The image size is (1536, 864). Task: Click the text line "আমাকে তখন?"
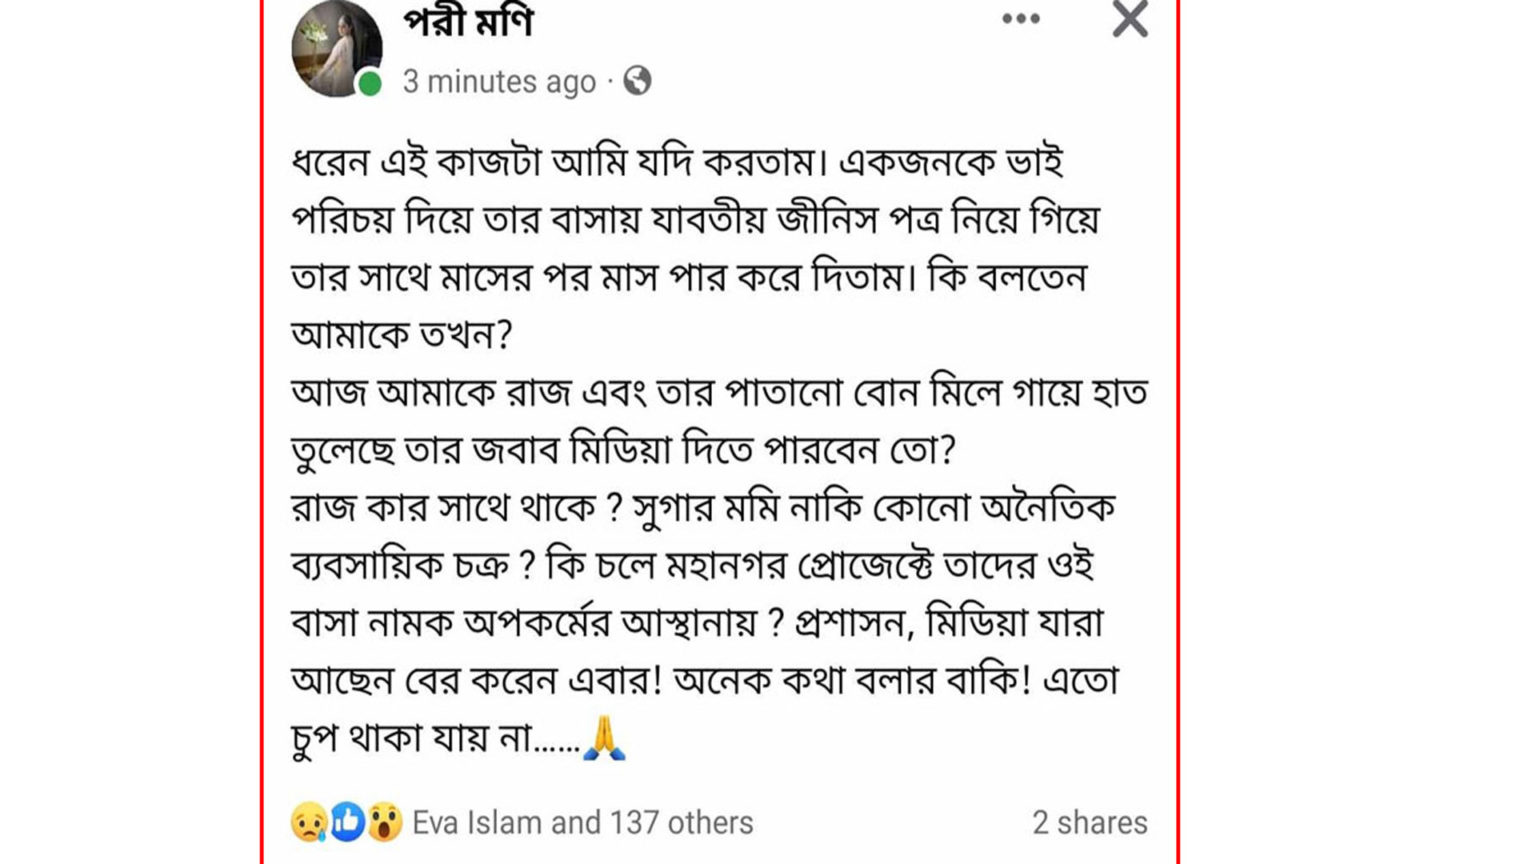(x=401, y=335)
